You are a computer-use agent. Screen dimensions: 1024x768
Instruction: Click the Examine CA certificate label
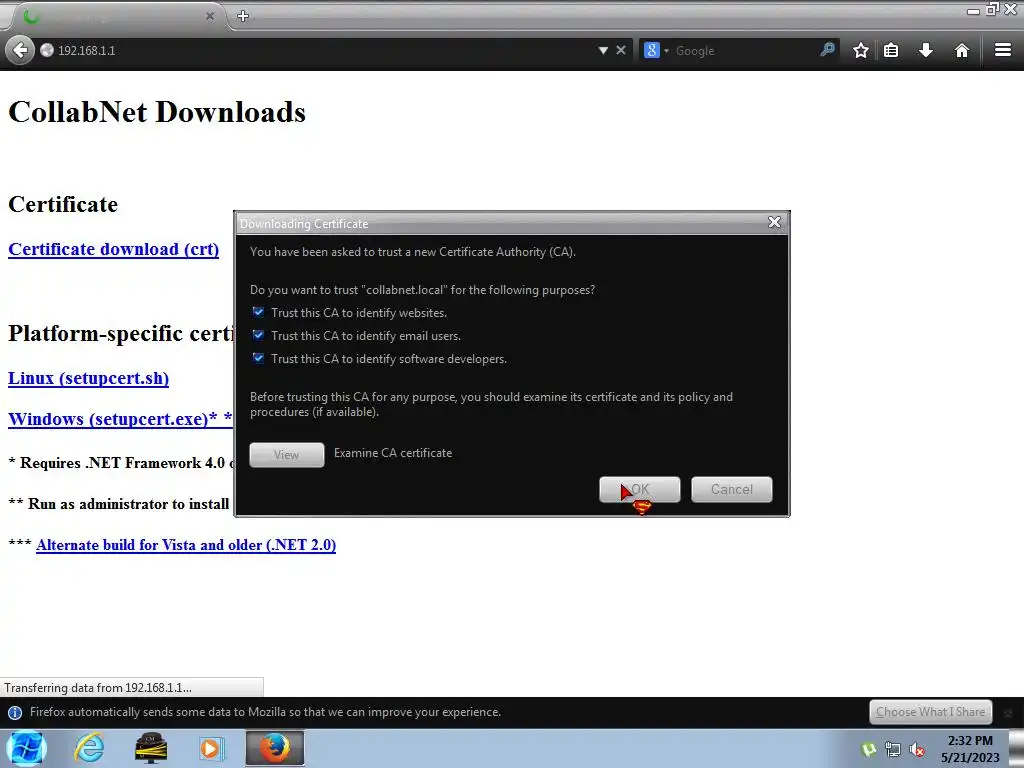click(393, 453)
